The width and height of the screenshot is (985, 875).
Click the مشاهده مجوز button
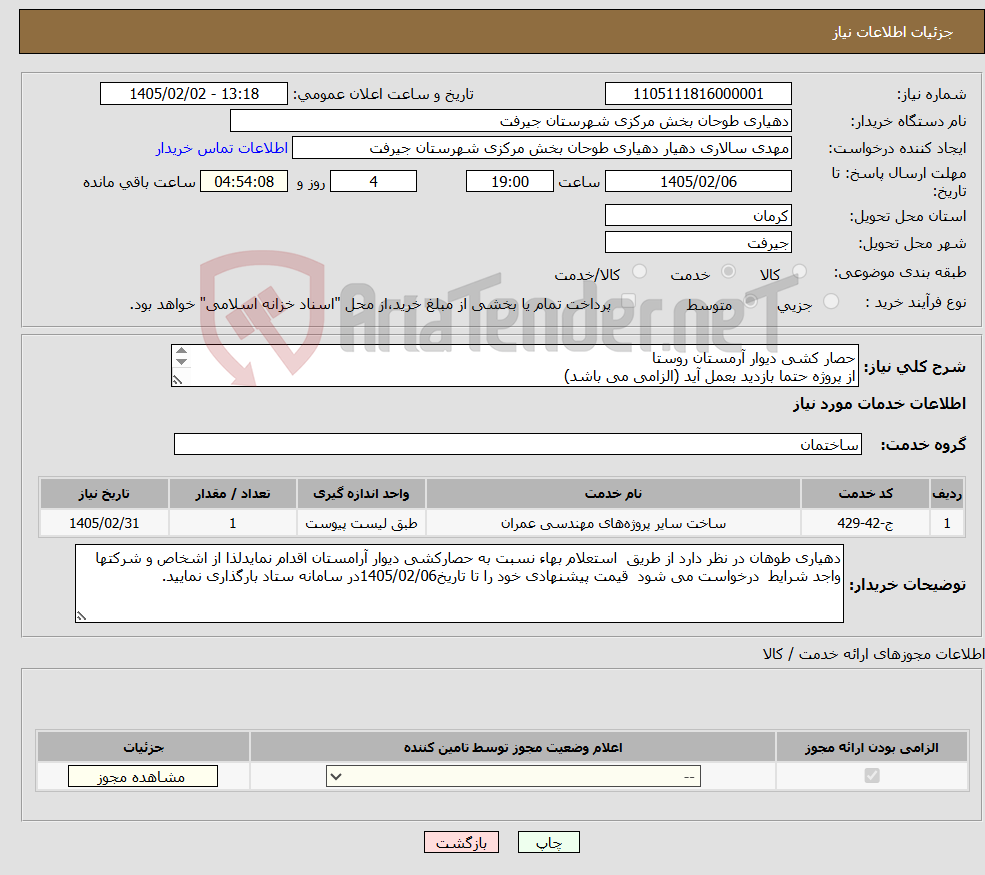pyautogui.click(x=143, y=776)
